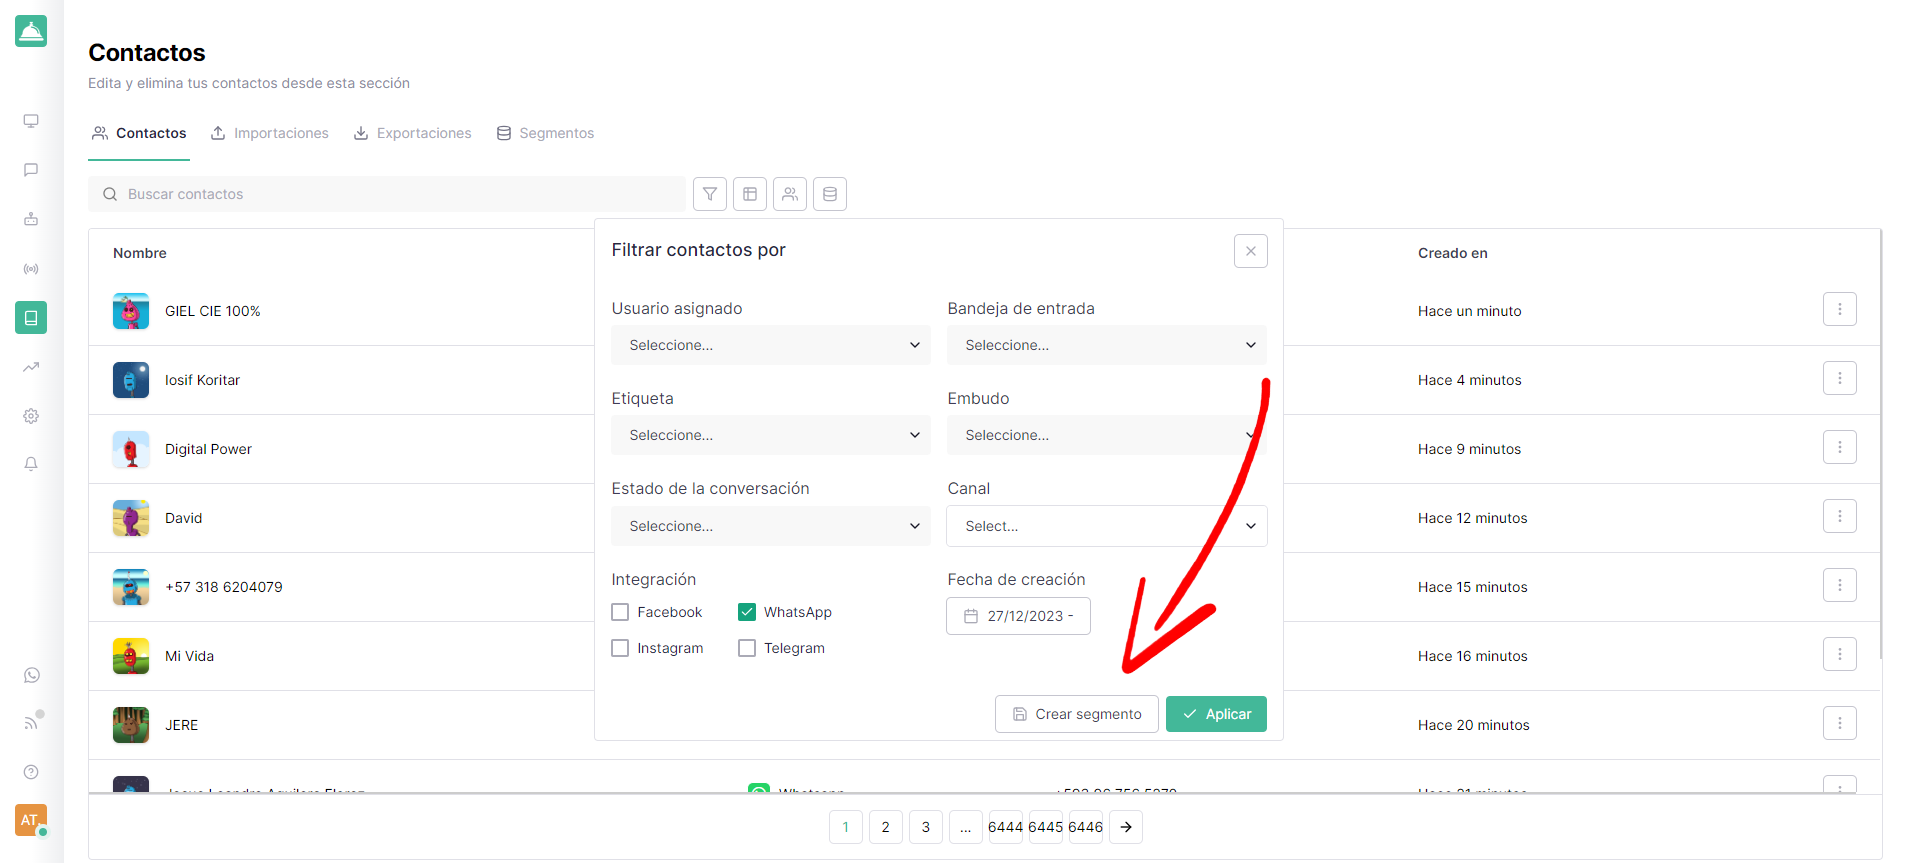Screen dimensions: 1907x863
Task: Go to page 6446
Action: click(1086, 827)
